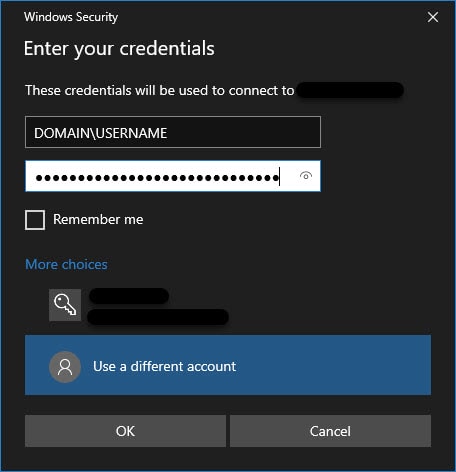
Task: Click inside the masked password field
Action: pos(173,176)
